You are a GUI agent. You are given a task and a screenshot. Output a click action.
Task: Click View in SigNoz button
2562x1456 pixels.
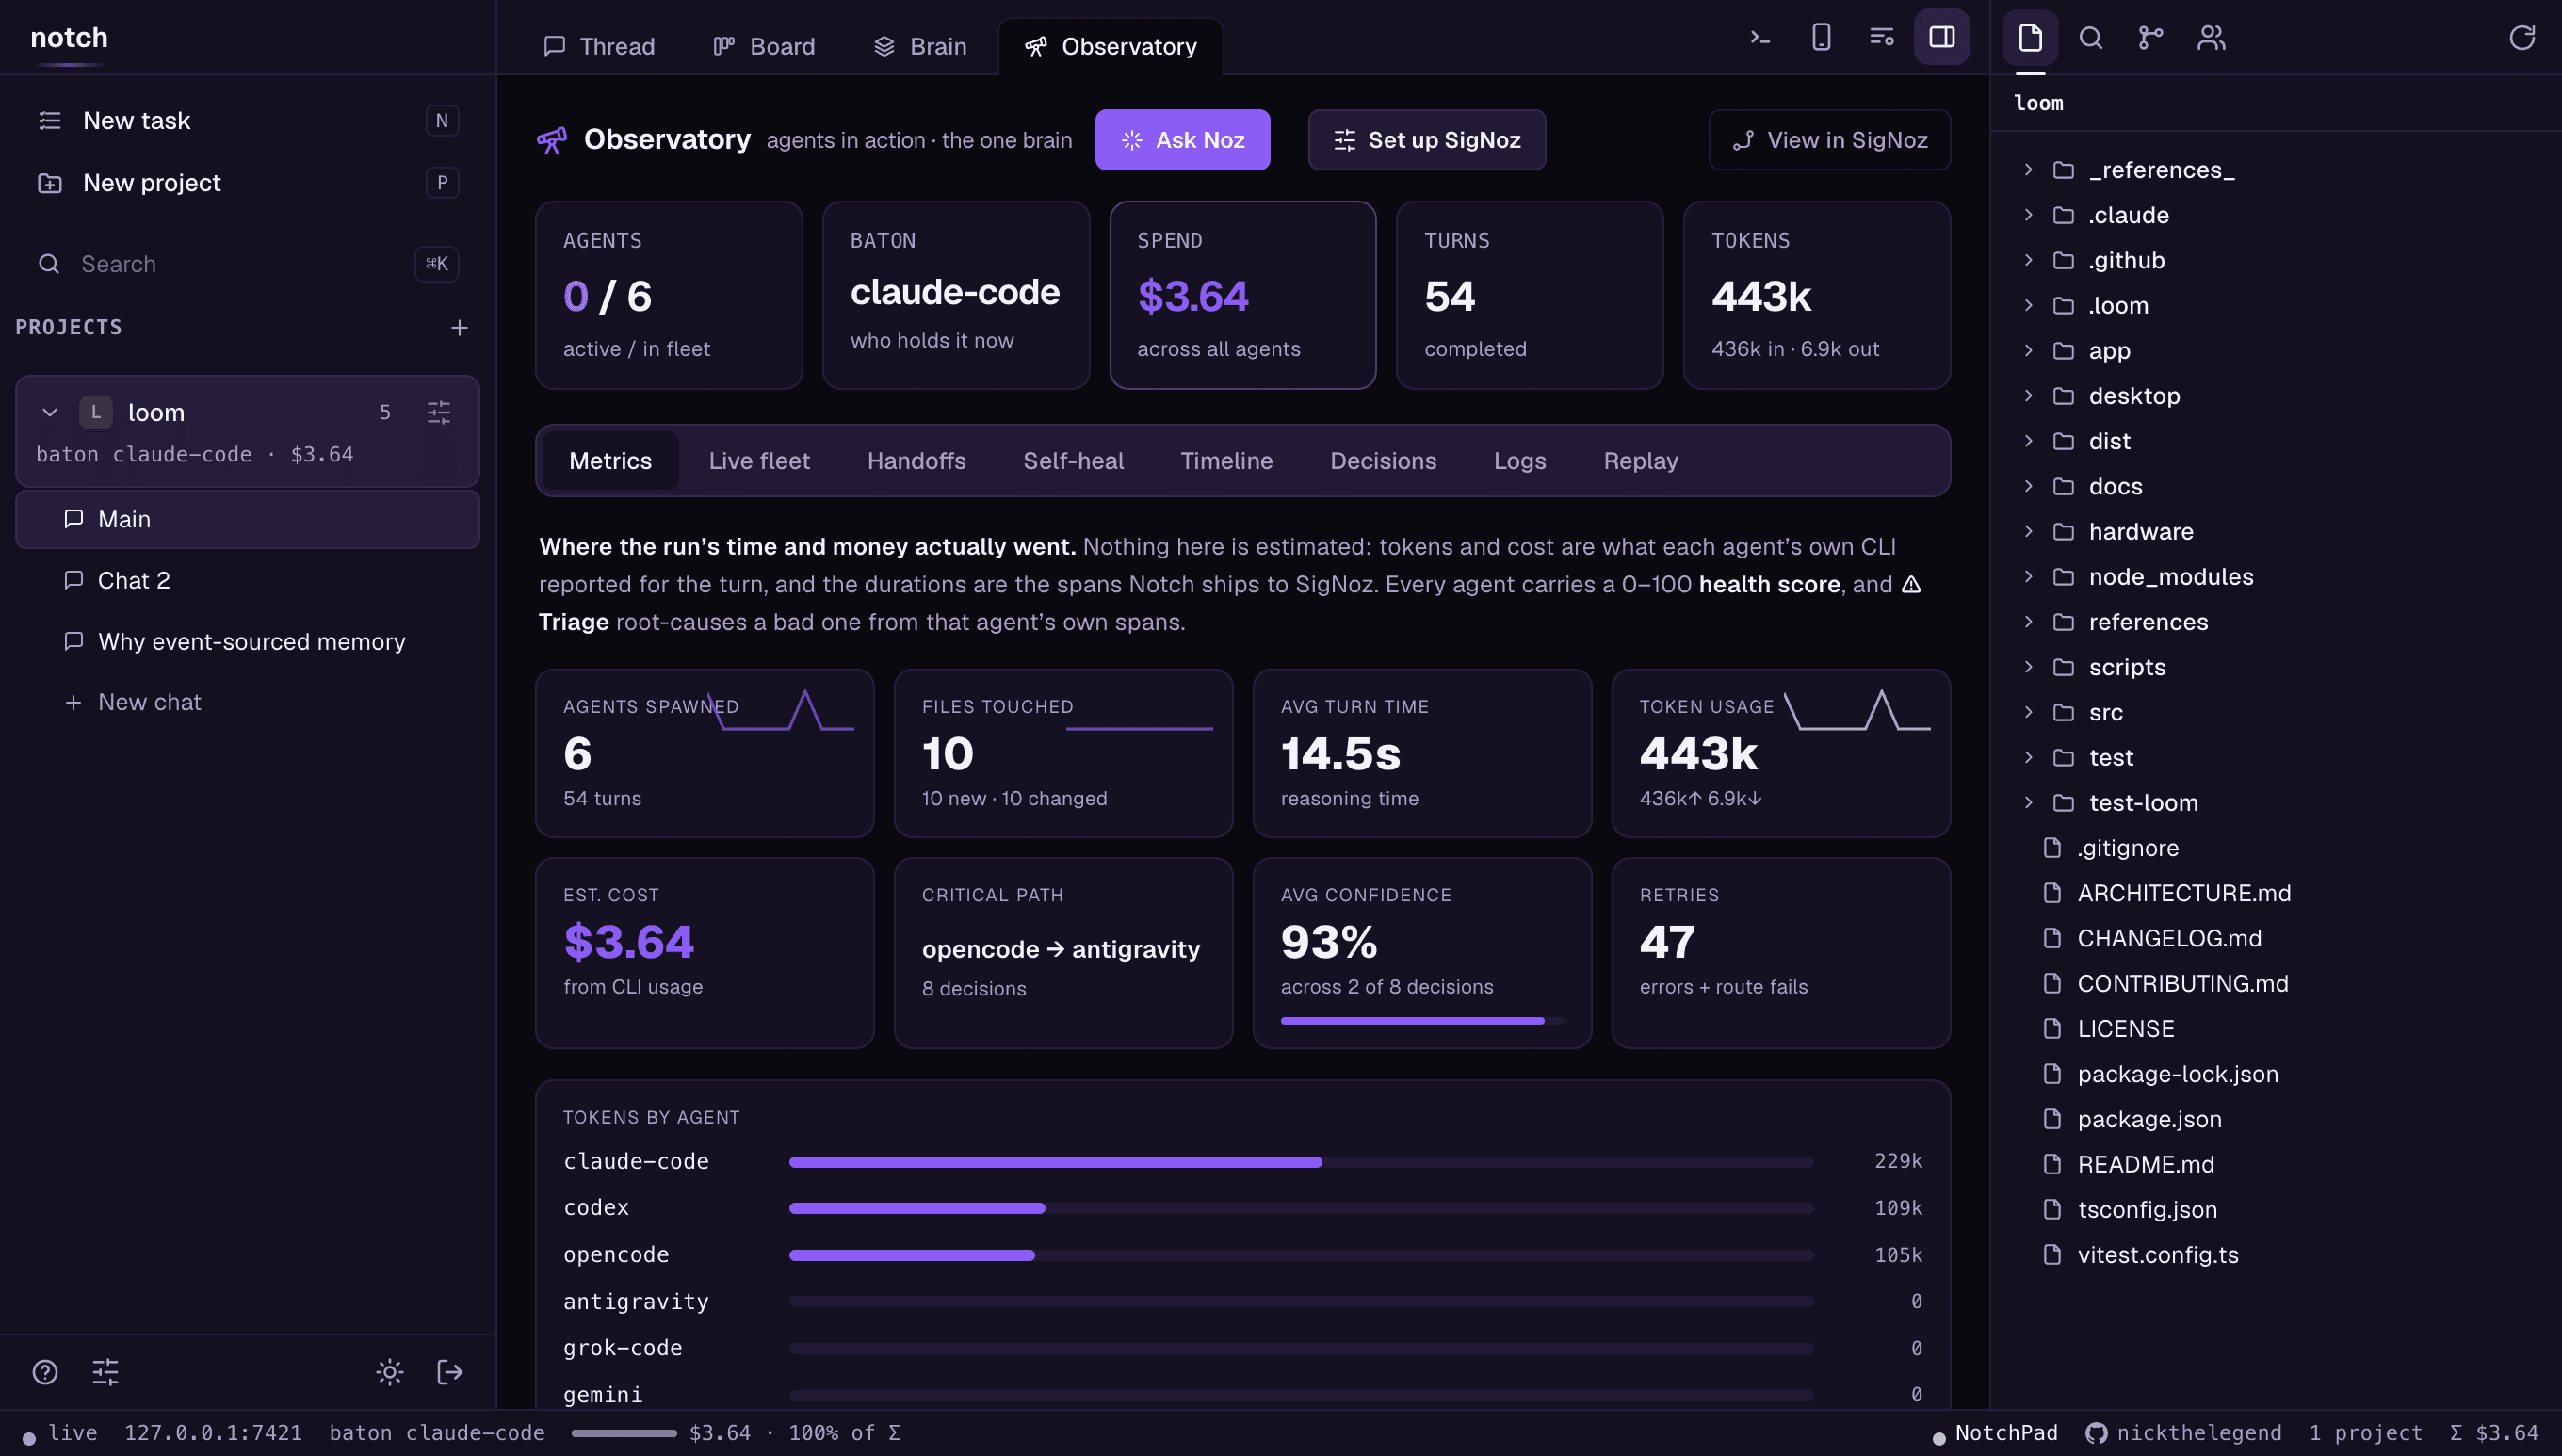click(x=1829, y=140)
